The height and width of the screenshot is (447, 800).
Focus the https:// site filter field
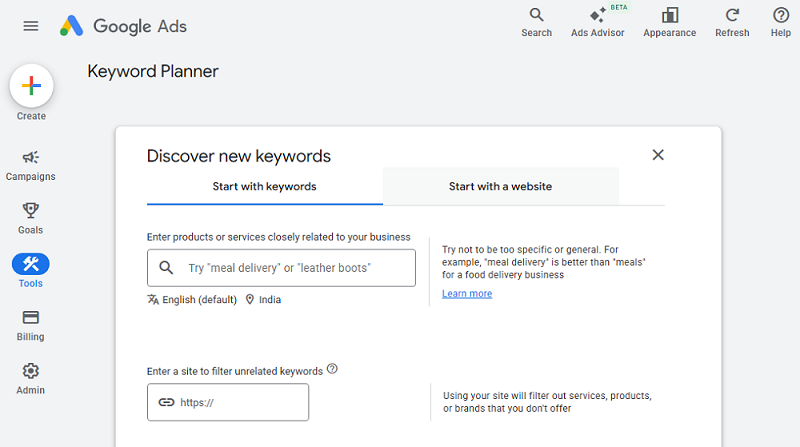pos(228,402)
